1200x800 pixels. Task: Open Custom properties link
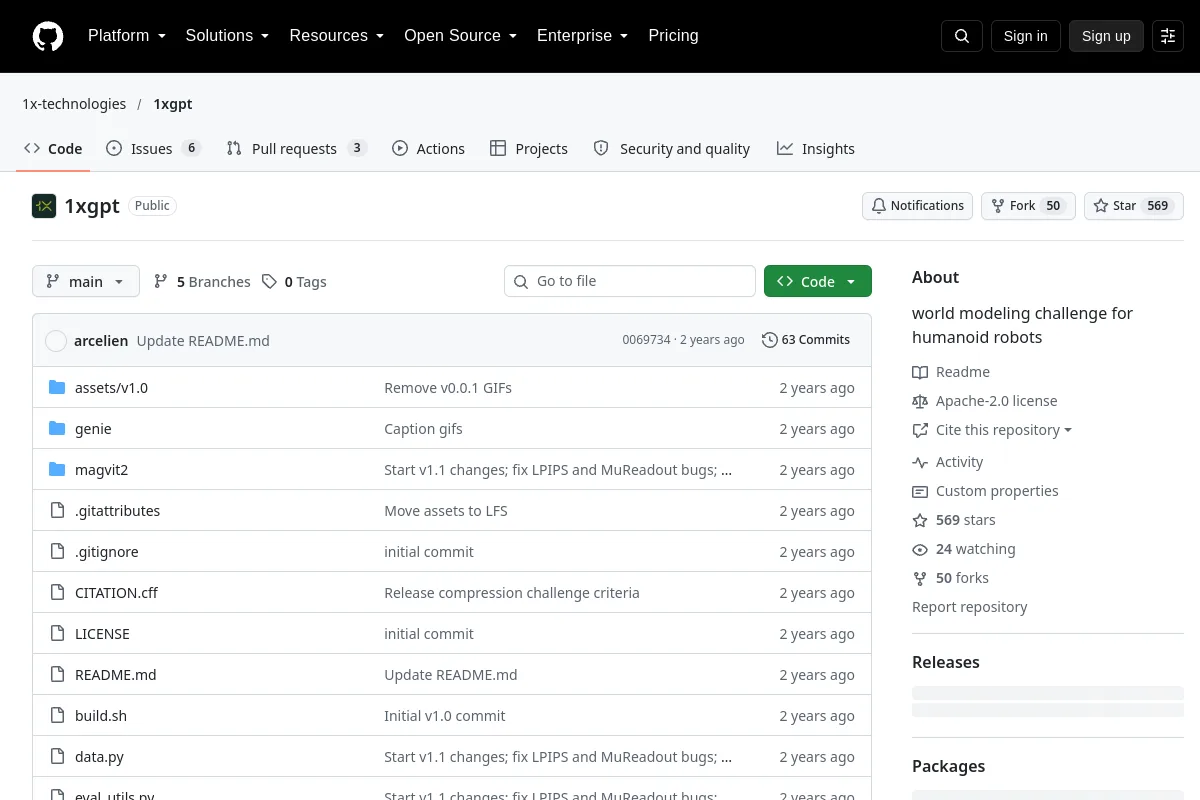(985, 491)
